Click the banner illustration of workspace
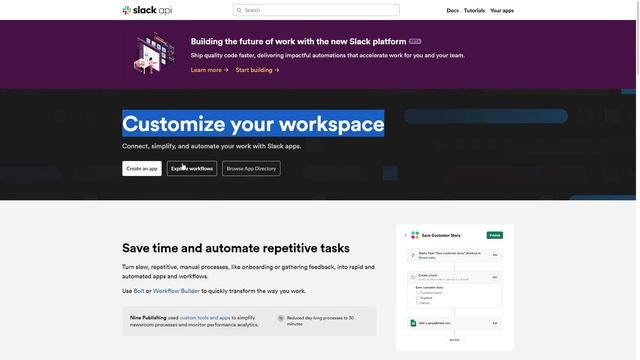640x360 pixels. (154, 54)
